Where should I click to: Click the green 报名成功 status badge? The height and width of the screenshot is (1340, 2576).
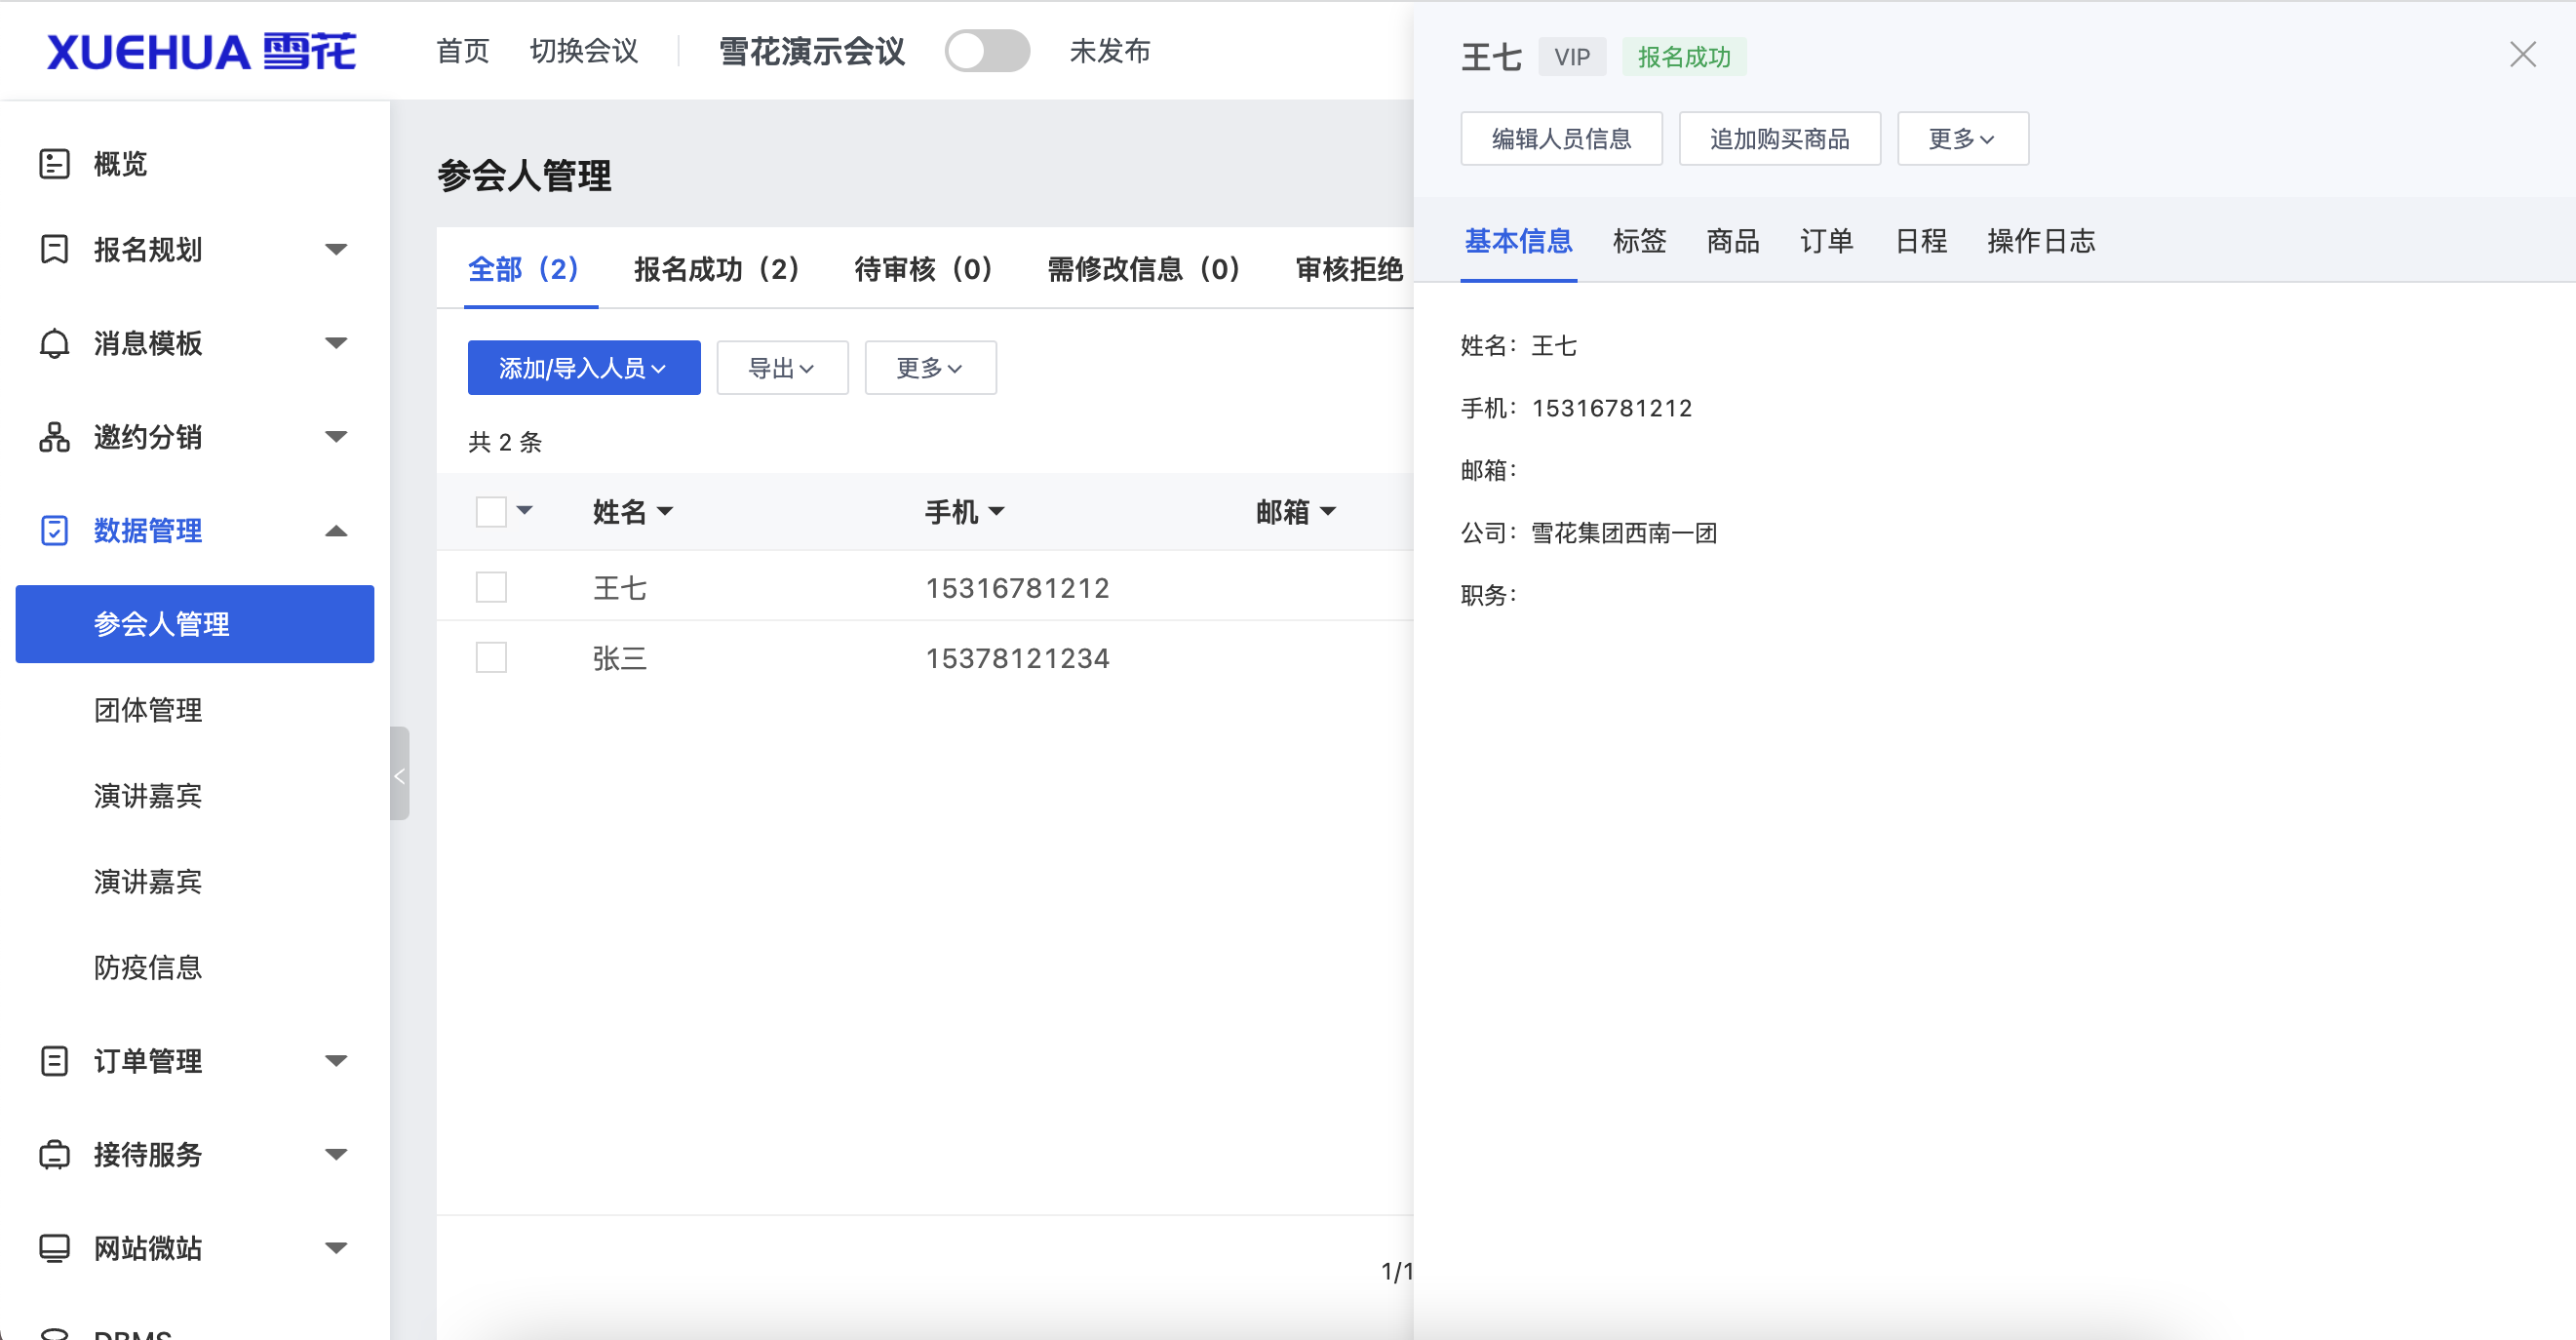pyautogui.click(x=1684, y=57)
